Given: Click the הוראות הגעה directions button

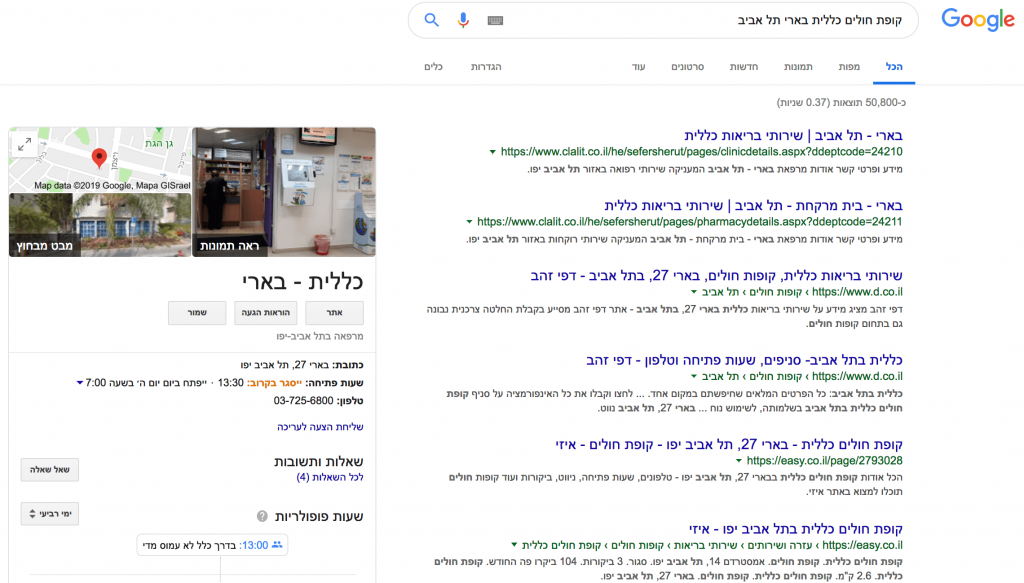Looking at the screenshot, I should (266, 313).
